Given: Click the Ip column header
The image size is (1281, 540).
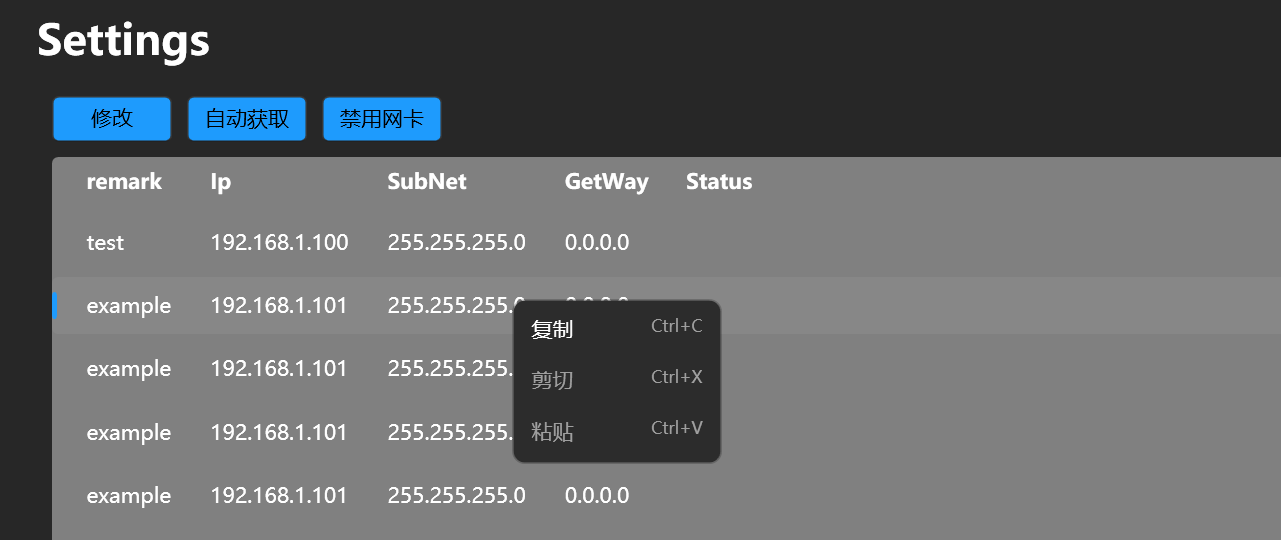Looking at the screenshot, I should [x=221, y=182].
